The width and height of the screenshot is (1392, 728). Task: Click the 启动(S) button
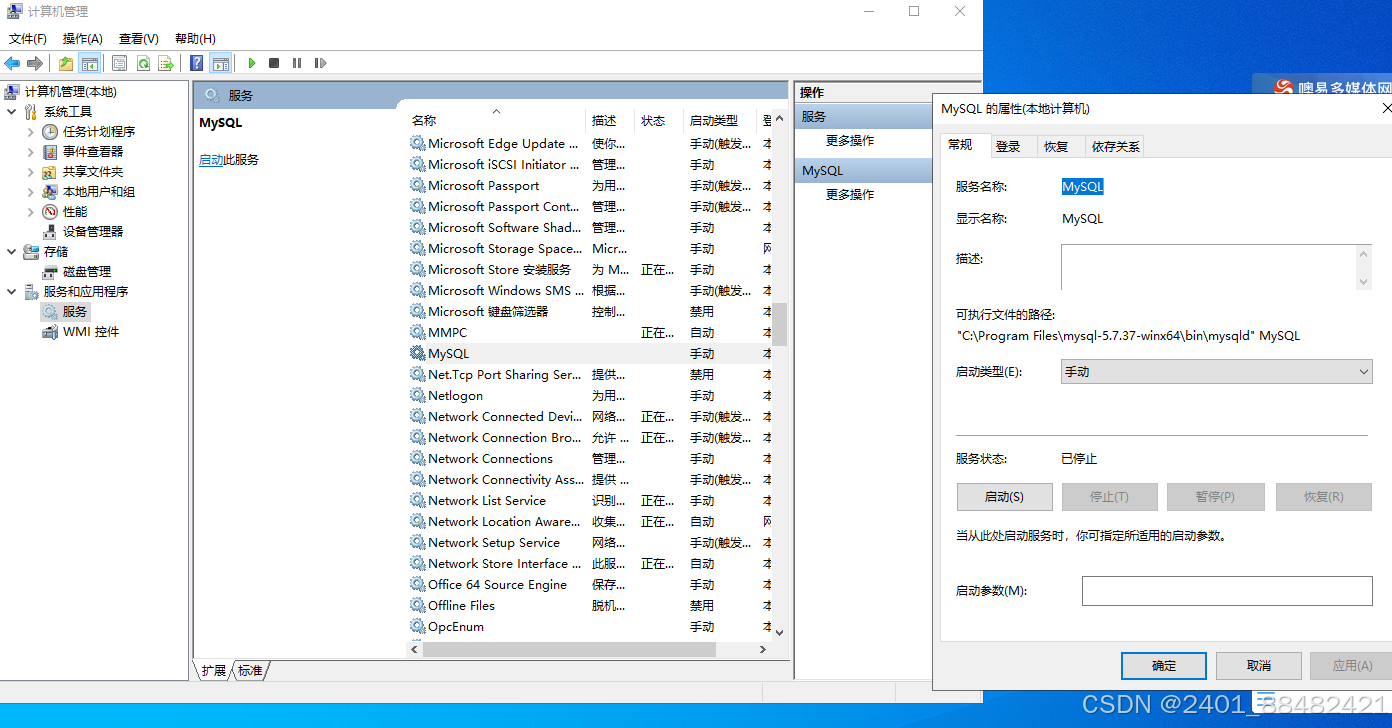point(1004,497)
